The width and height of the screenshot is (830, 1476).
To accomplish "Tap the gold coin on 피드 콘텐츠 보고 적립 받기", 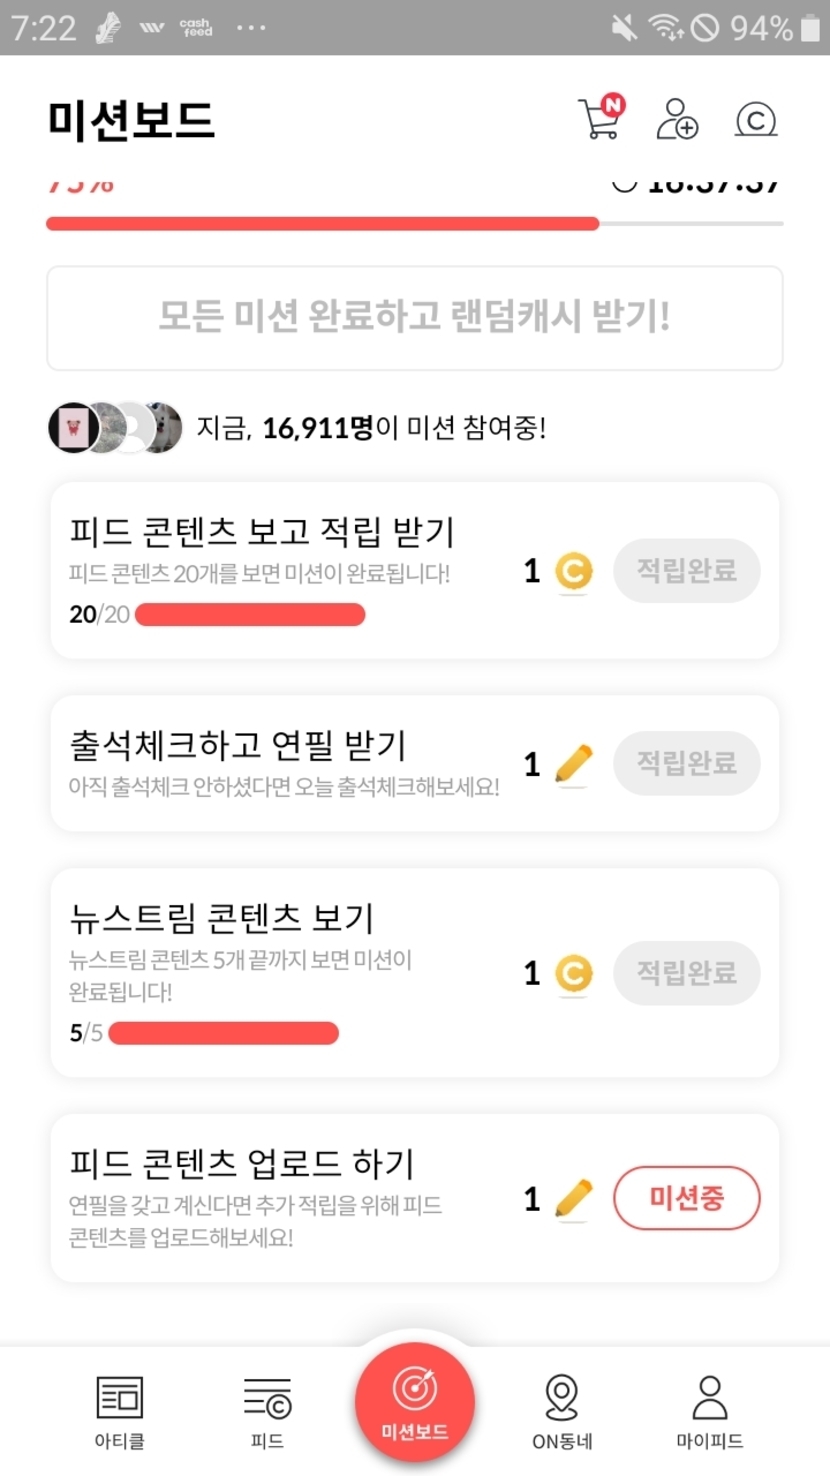I will pyautogui.click(x=573, y=572).
